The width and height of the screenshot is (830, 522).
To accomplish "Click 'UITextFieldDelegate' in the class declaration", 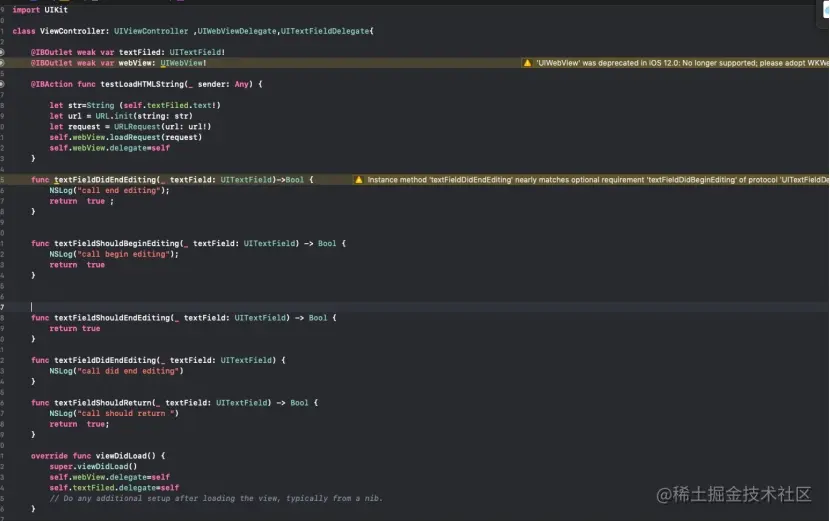I will click(324, 31).
